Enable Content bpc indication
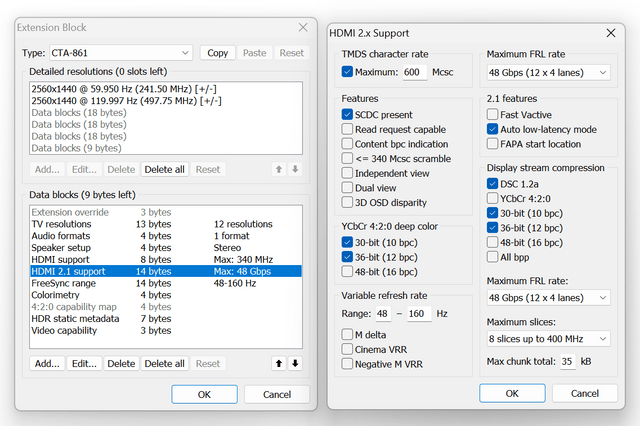 347,144
